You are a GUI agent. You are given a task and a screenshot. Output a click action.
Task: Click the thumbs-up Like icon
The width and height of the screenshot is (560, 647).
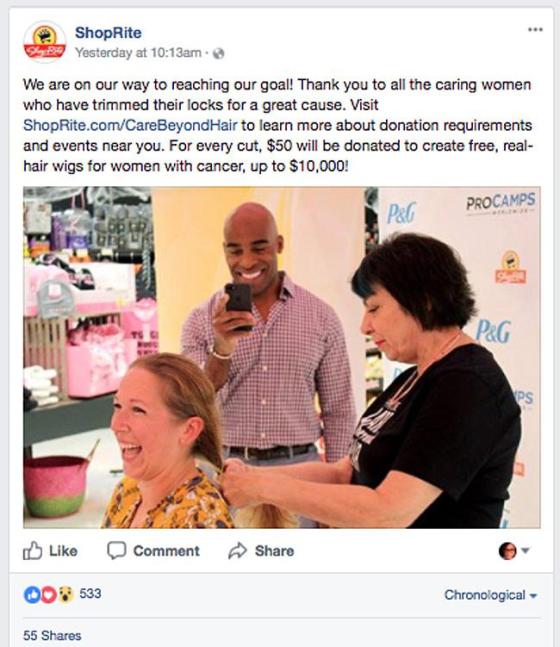[x=33, y=550]
